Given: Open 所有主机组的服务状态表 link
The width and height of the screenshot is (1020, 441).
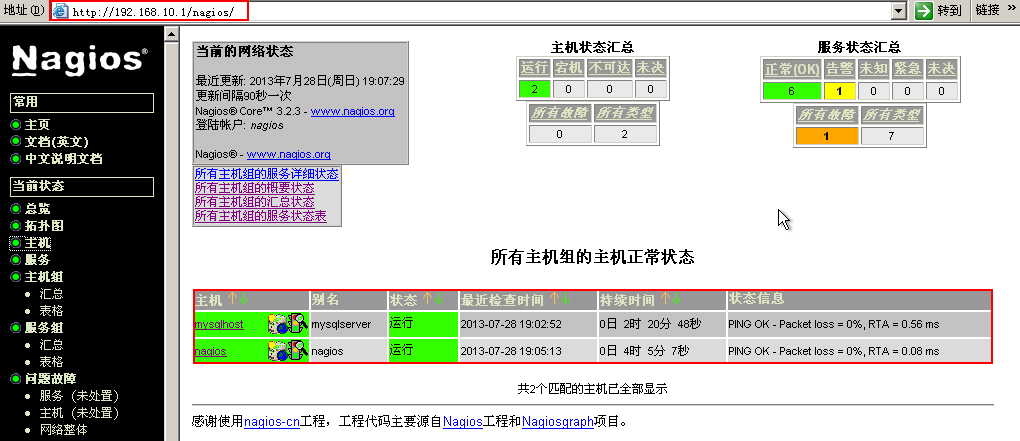Looking at the screenshot, I should pos(260,215).
